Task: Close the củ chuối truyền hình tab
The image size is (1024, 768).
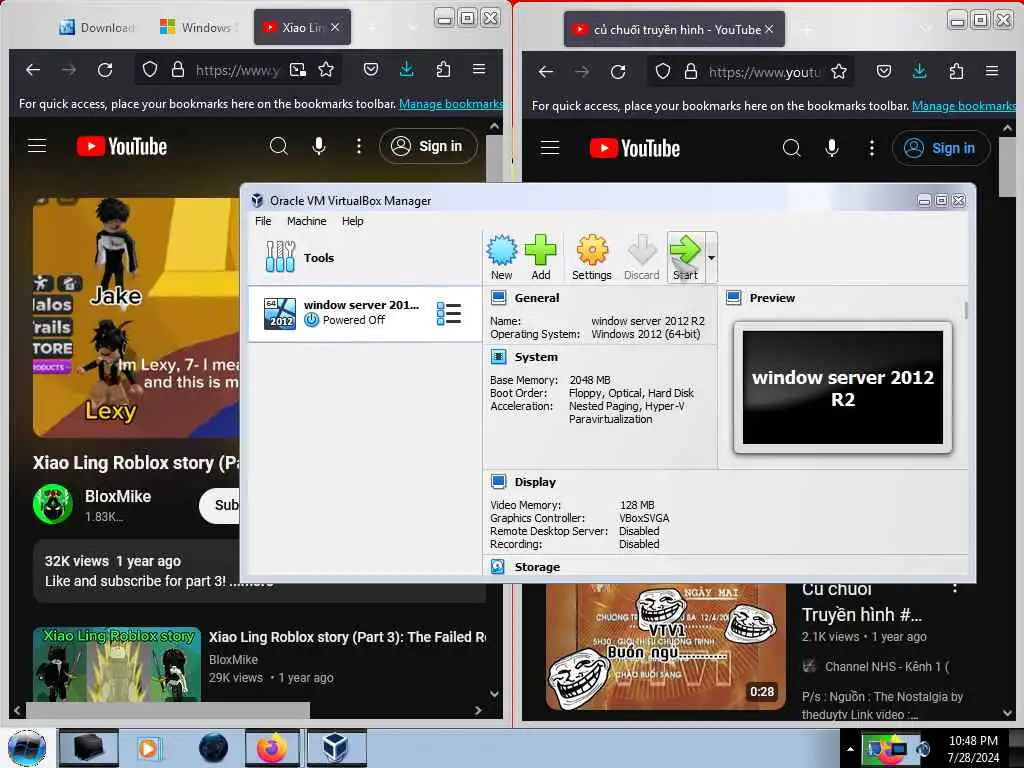Action: [x=769, y=29]
